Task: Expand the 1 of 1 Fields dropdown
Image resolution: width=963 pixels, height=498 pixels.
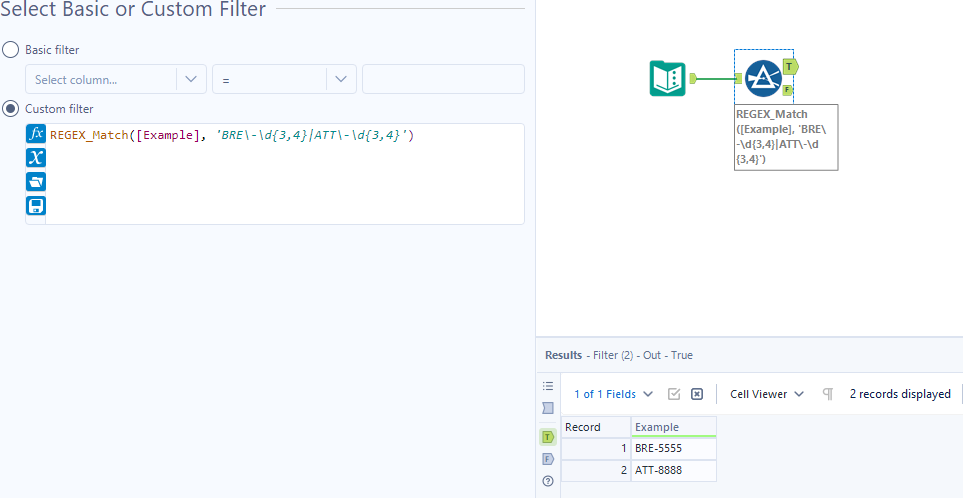Action: 614,394
